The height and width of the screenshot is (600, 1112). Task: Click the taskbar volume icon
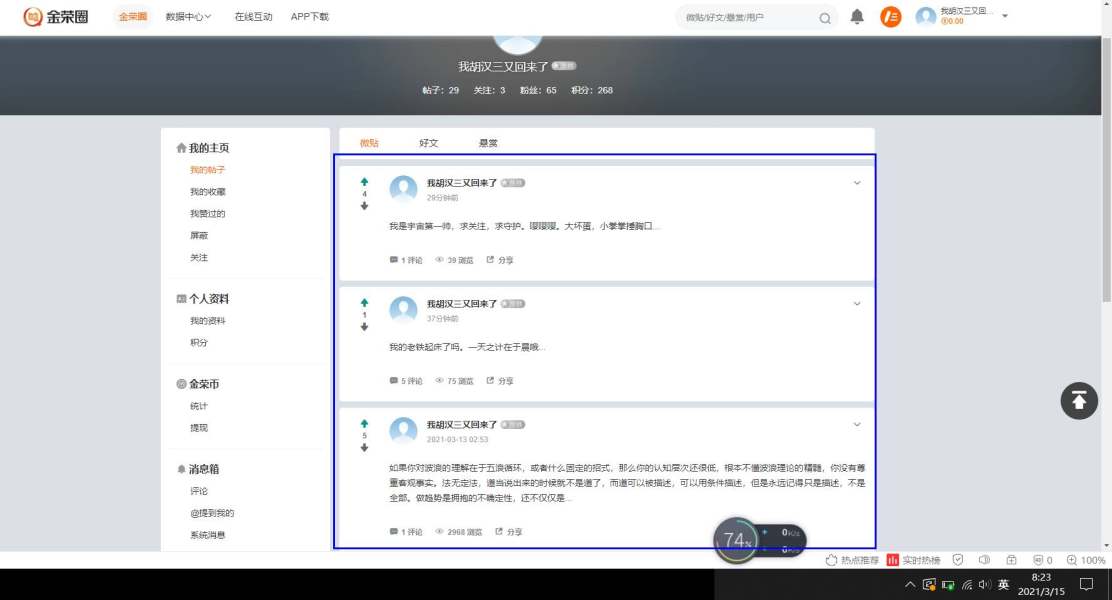(984, 584)
